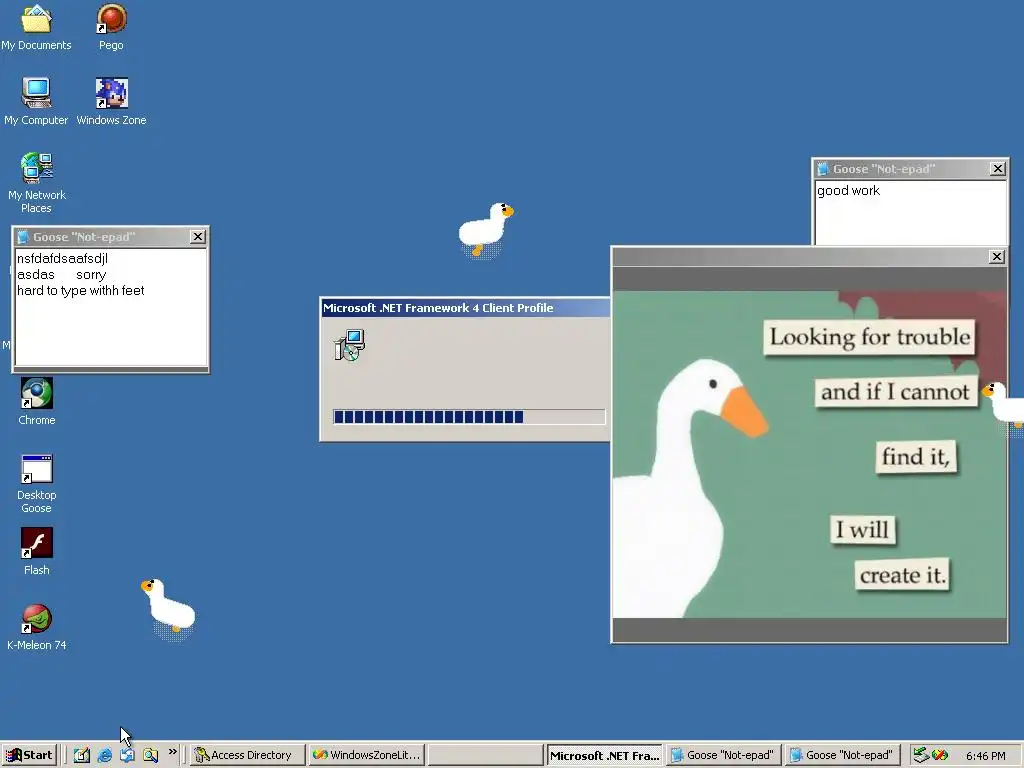Click the "Looking for trouble" caption in the meme
1024x768 pixels.
pos(869,337)
